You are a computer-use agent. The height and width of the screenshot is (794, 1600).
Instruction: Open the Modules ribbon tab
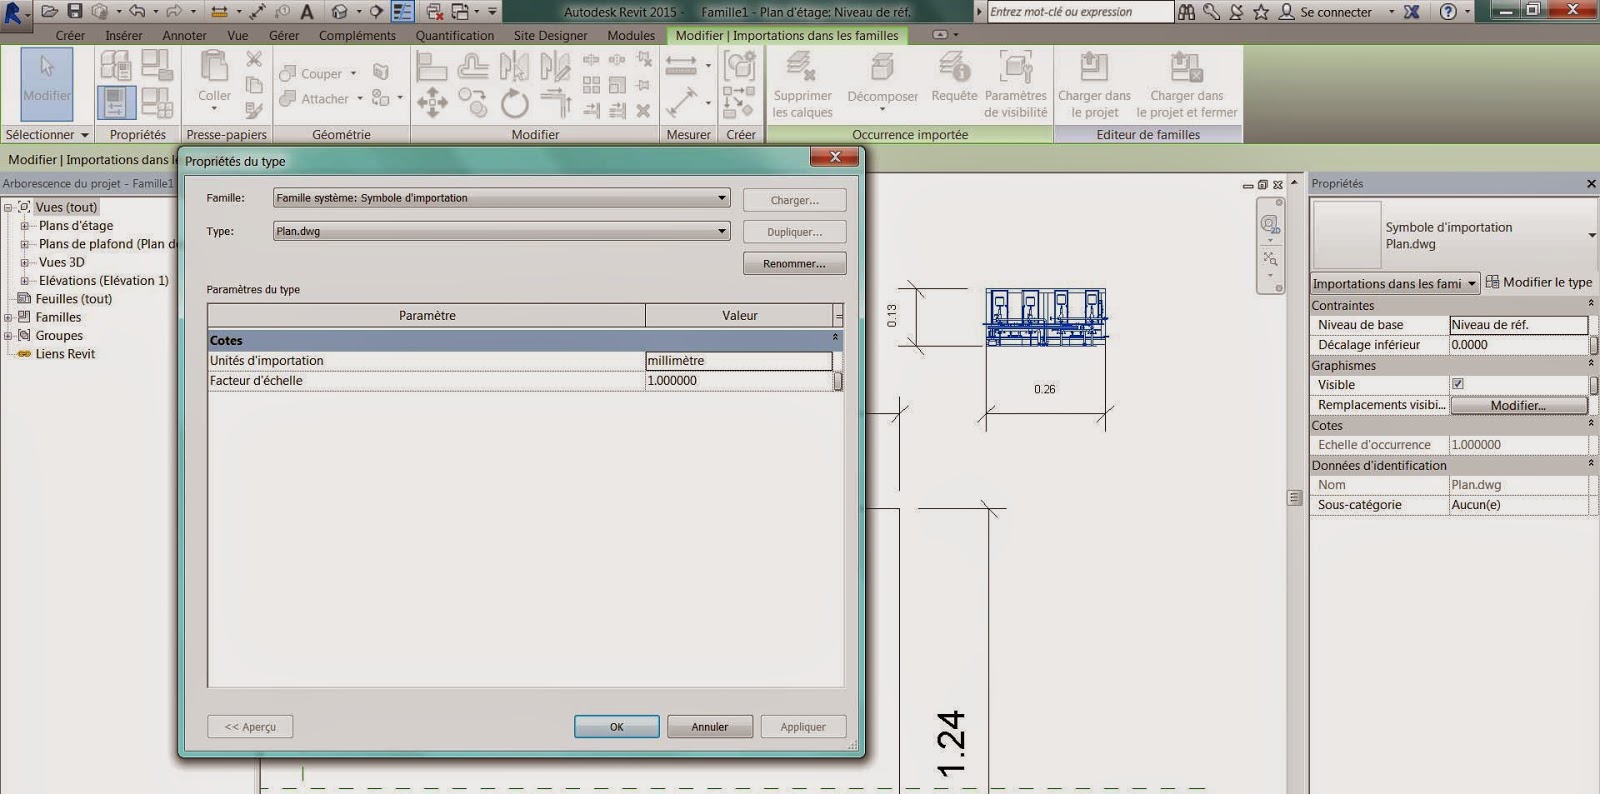click(x=631, y=35)
